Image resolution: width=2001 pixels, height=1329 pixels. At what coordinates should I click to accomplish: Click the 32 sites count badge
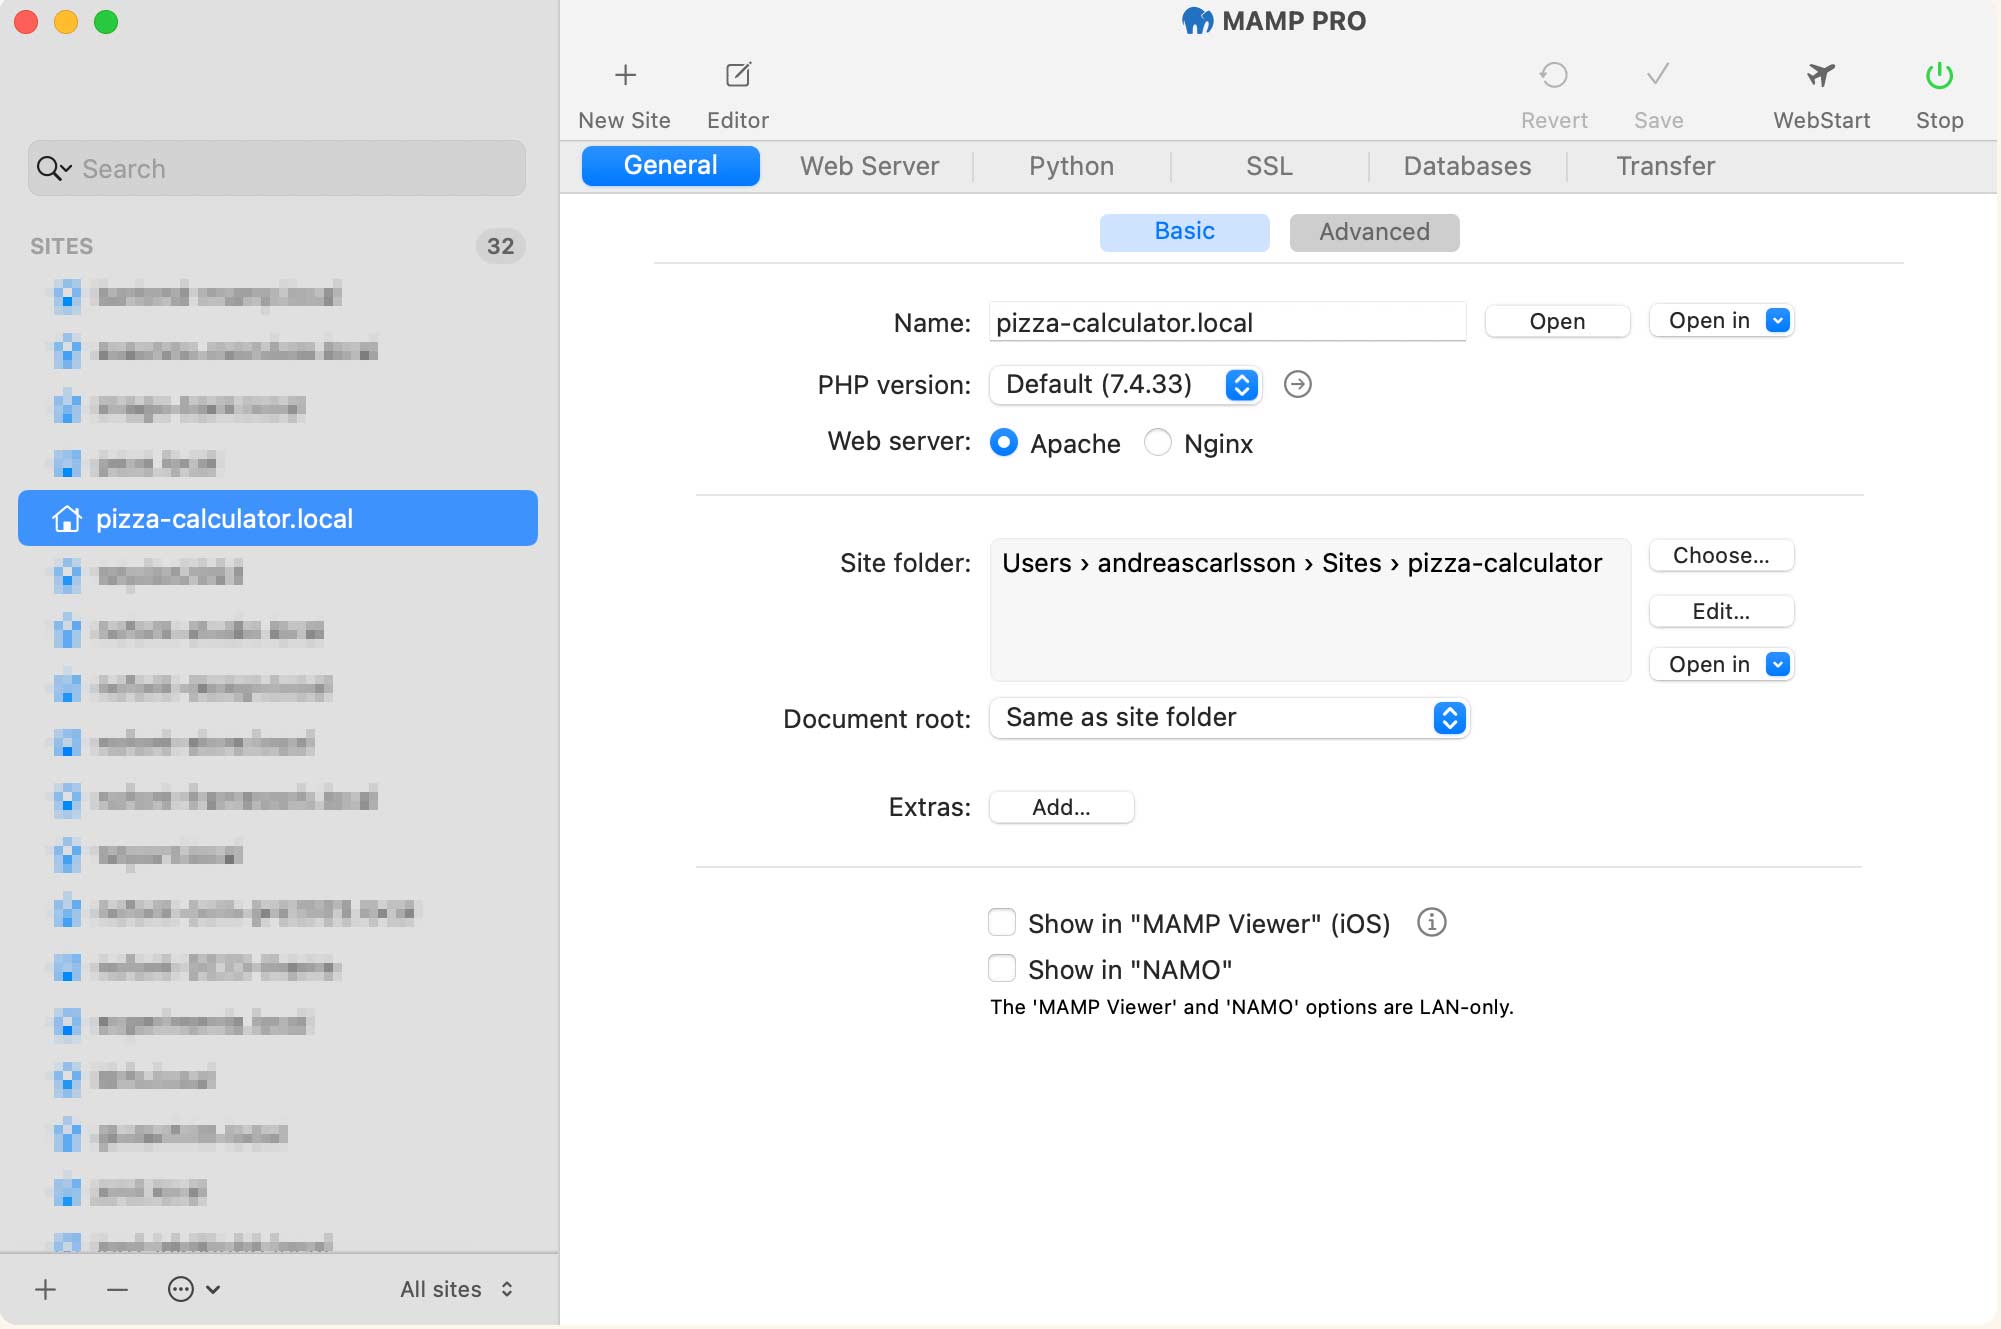click(x=500, y=246)
